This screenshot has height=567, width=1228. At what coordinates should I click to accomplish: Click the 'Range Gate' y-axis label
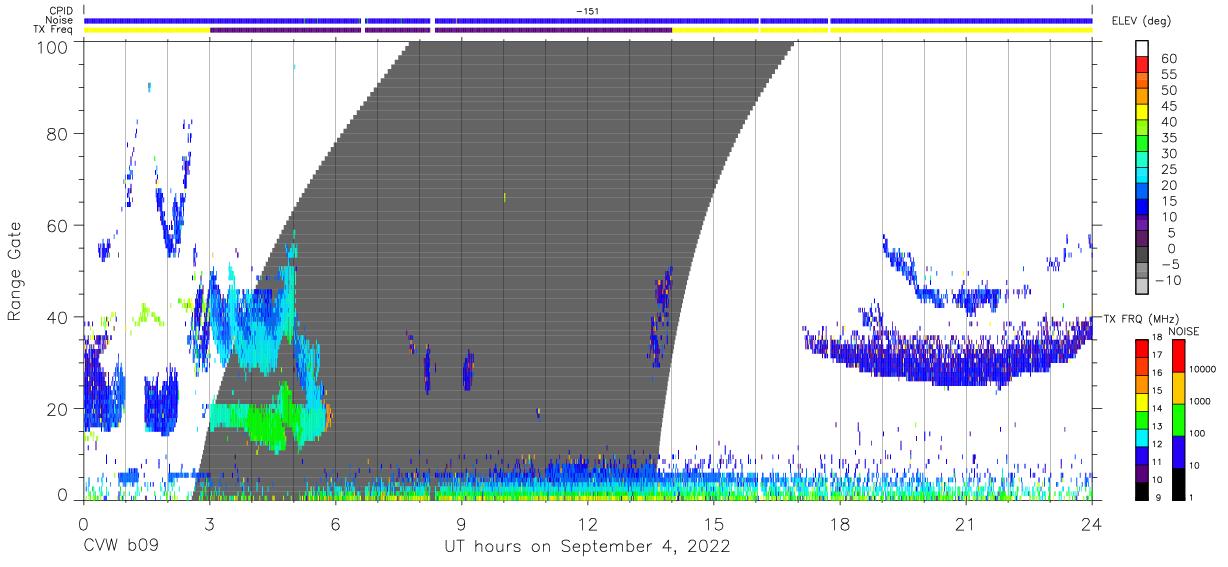15,271
